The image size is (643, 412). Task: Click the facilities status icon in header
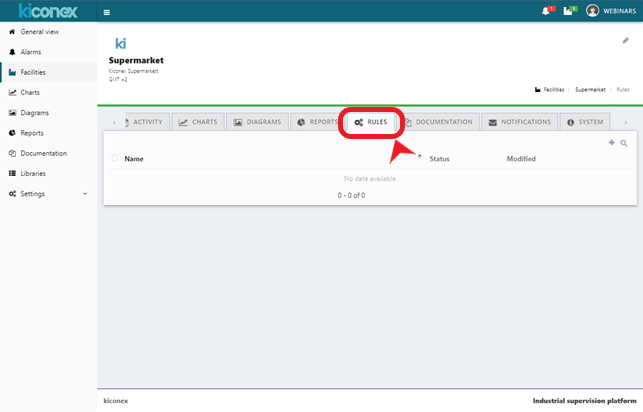(x=568, y=11)
